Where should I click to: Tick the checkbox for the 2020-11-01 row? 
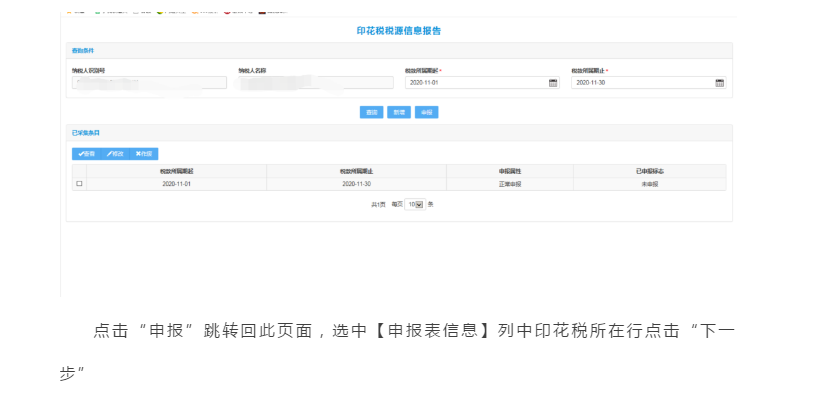[79, 184]
